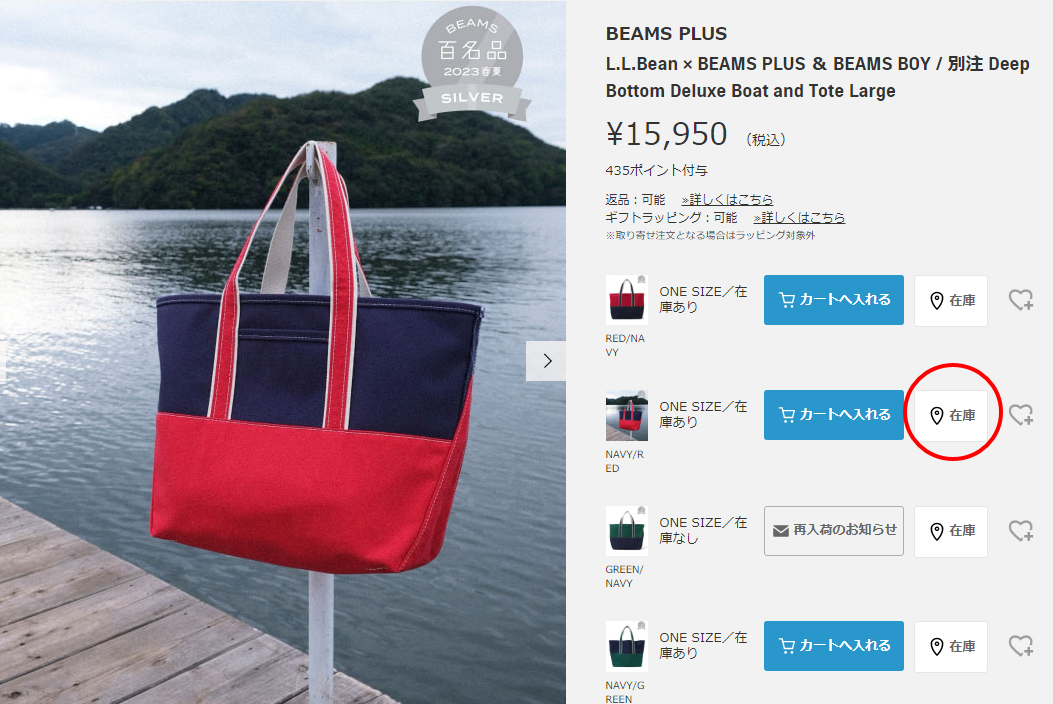Select GREEN/NAVY color thumbnail
Viewport: 1053px width, 704px height.
[627, 531]
